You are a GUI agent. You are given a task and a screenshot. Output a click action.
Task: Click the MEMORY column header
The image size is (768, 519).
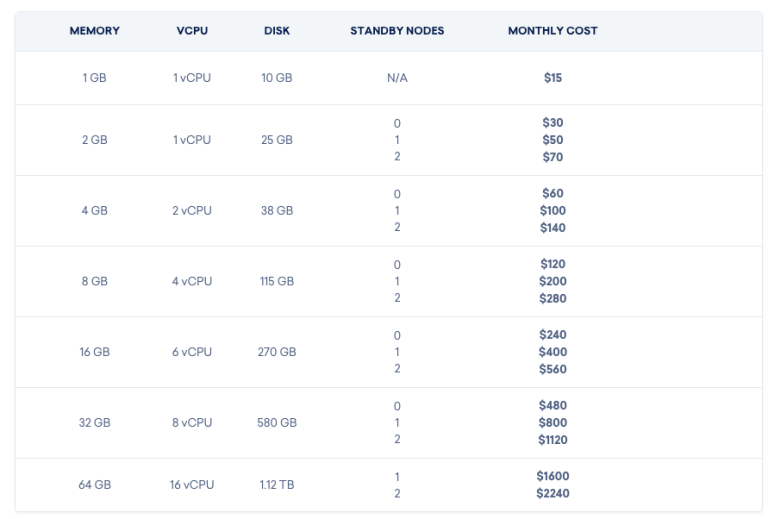point(95,31)
